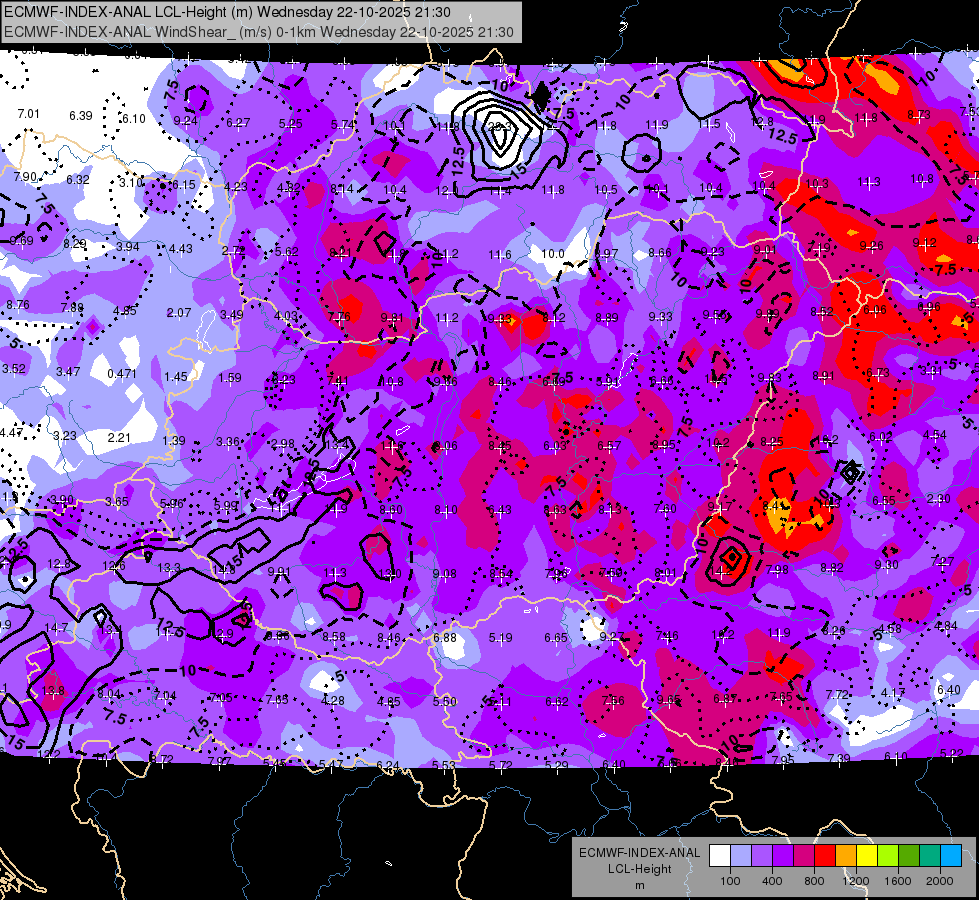Click the wind shear value 8.73
Viewport: 979px width, 900px height.
918,114
